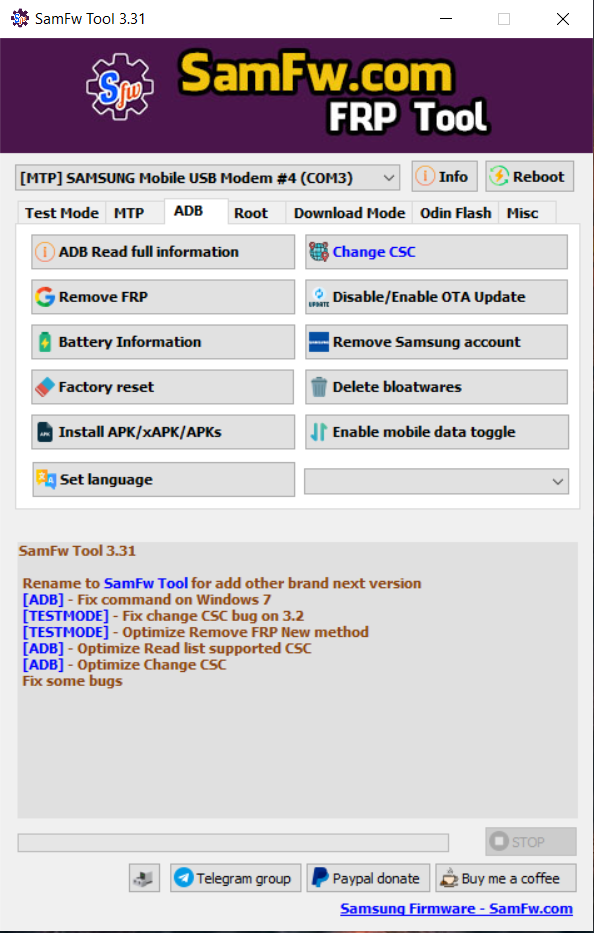The width and height of the screenshot is (594, 933).
Task: Switch to the Test Mode tab
Action: point(62,213)
